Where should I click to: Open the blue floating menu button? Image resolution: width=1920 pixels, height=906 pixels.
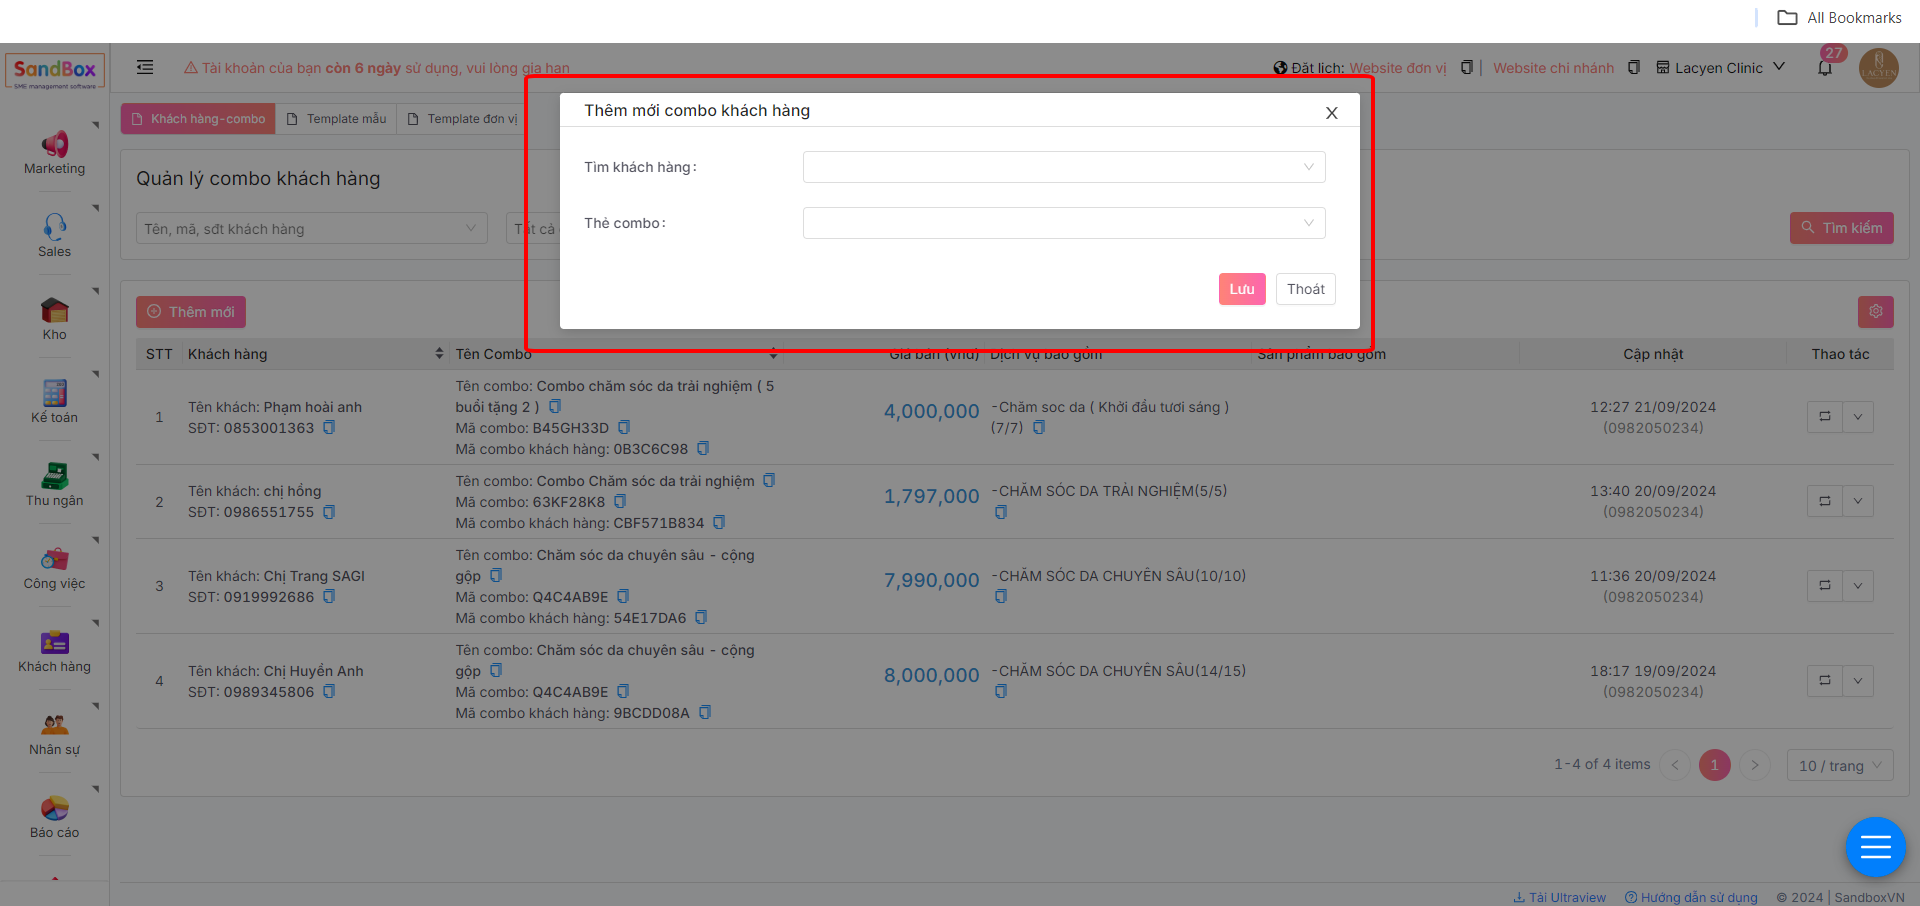(x=1875, y=848)
